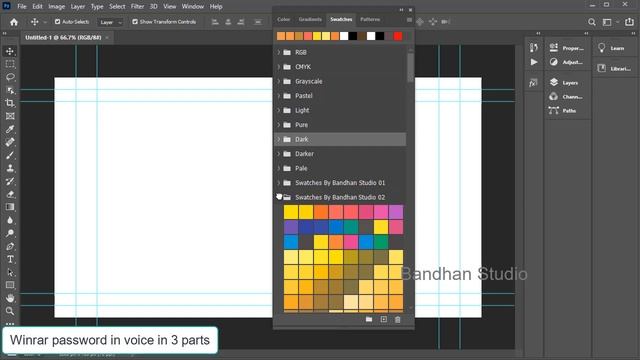Select Swatches By Bandhan Studio 01 folder
Image resolution: width=640 pixels, height=360 pixels.
pyautogui.click(x=340, y=182)
